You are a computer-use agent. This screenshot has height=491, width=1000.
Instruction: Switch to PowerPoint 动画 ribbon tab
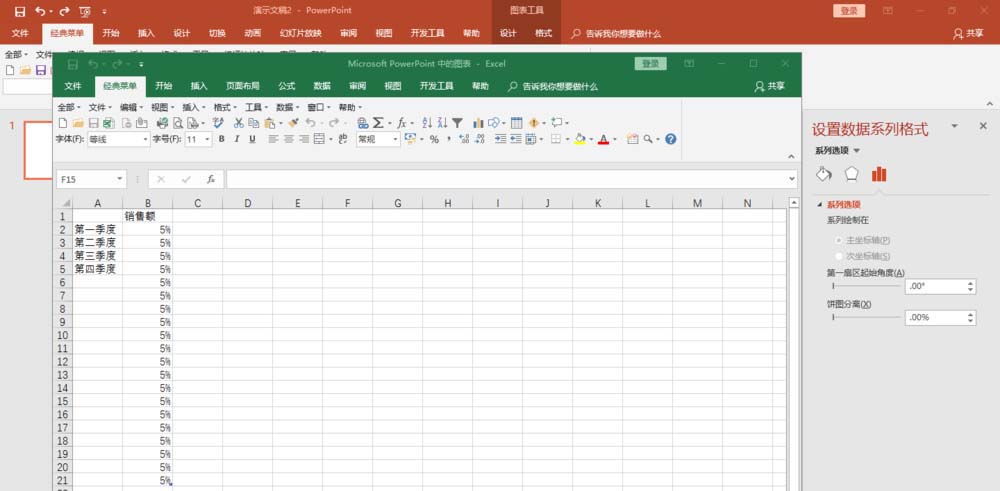[x=253, y=33]
